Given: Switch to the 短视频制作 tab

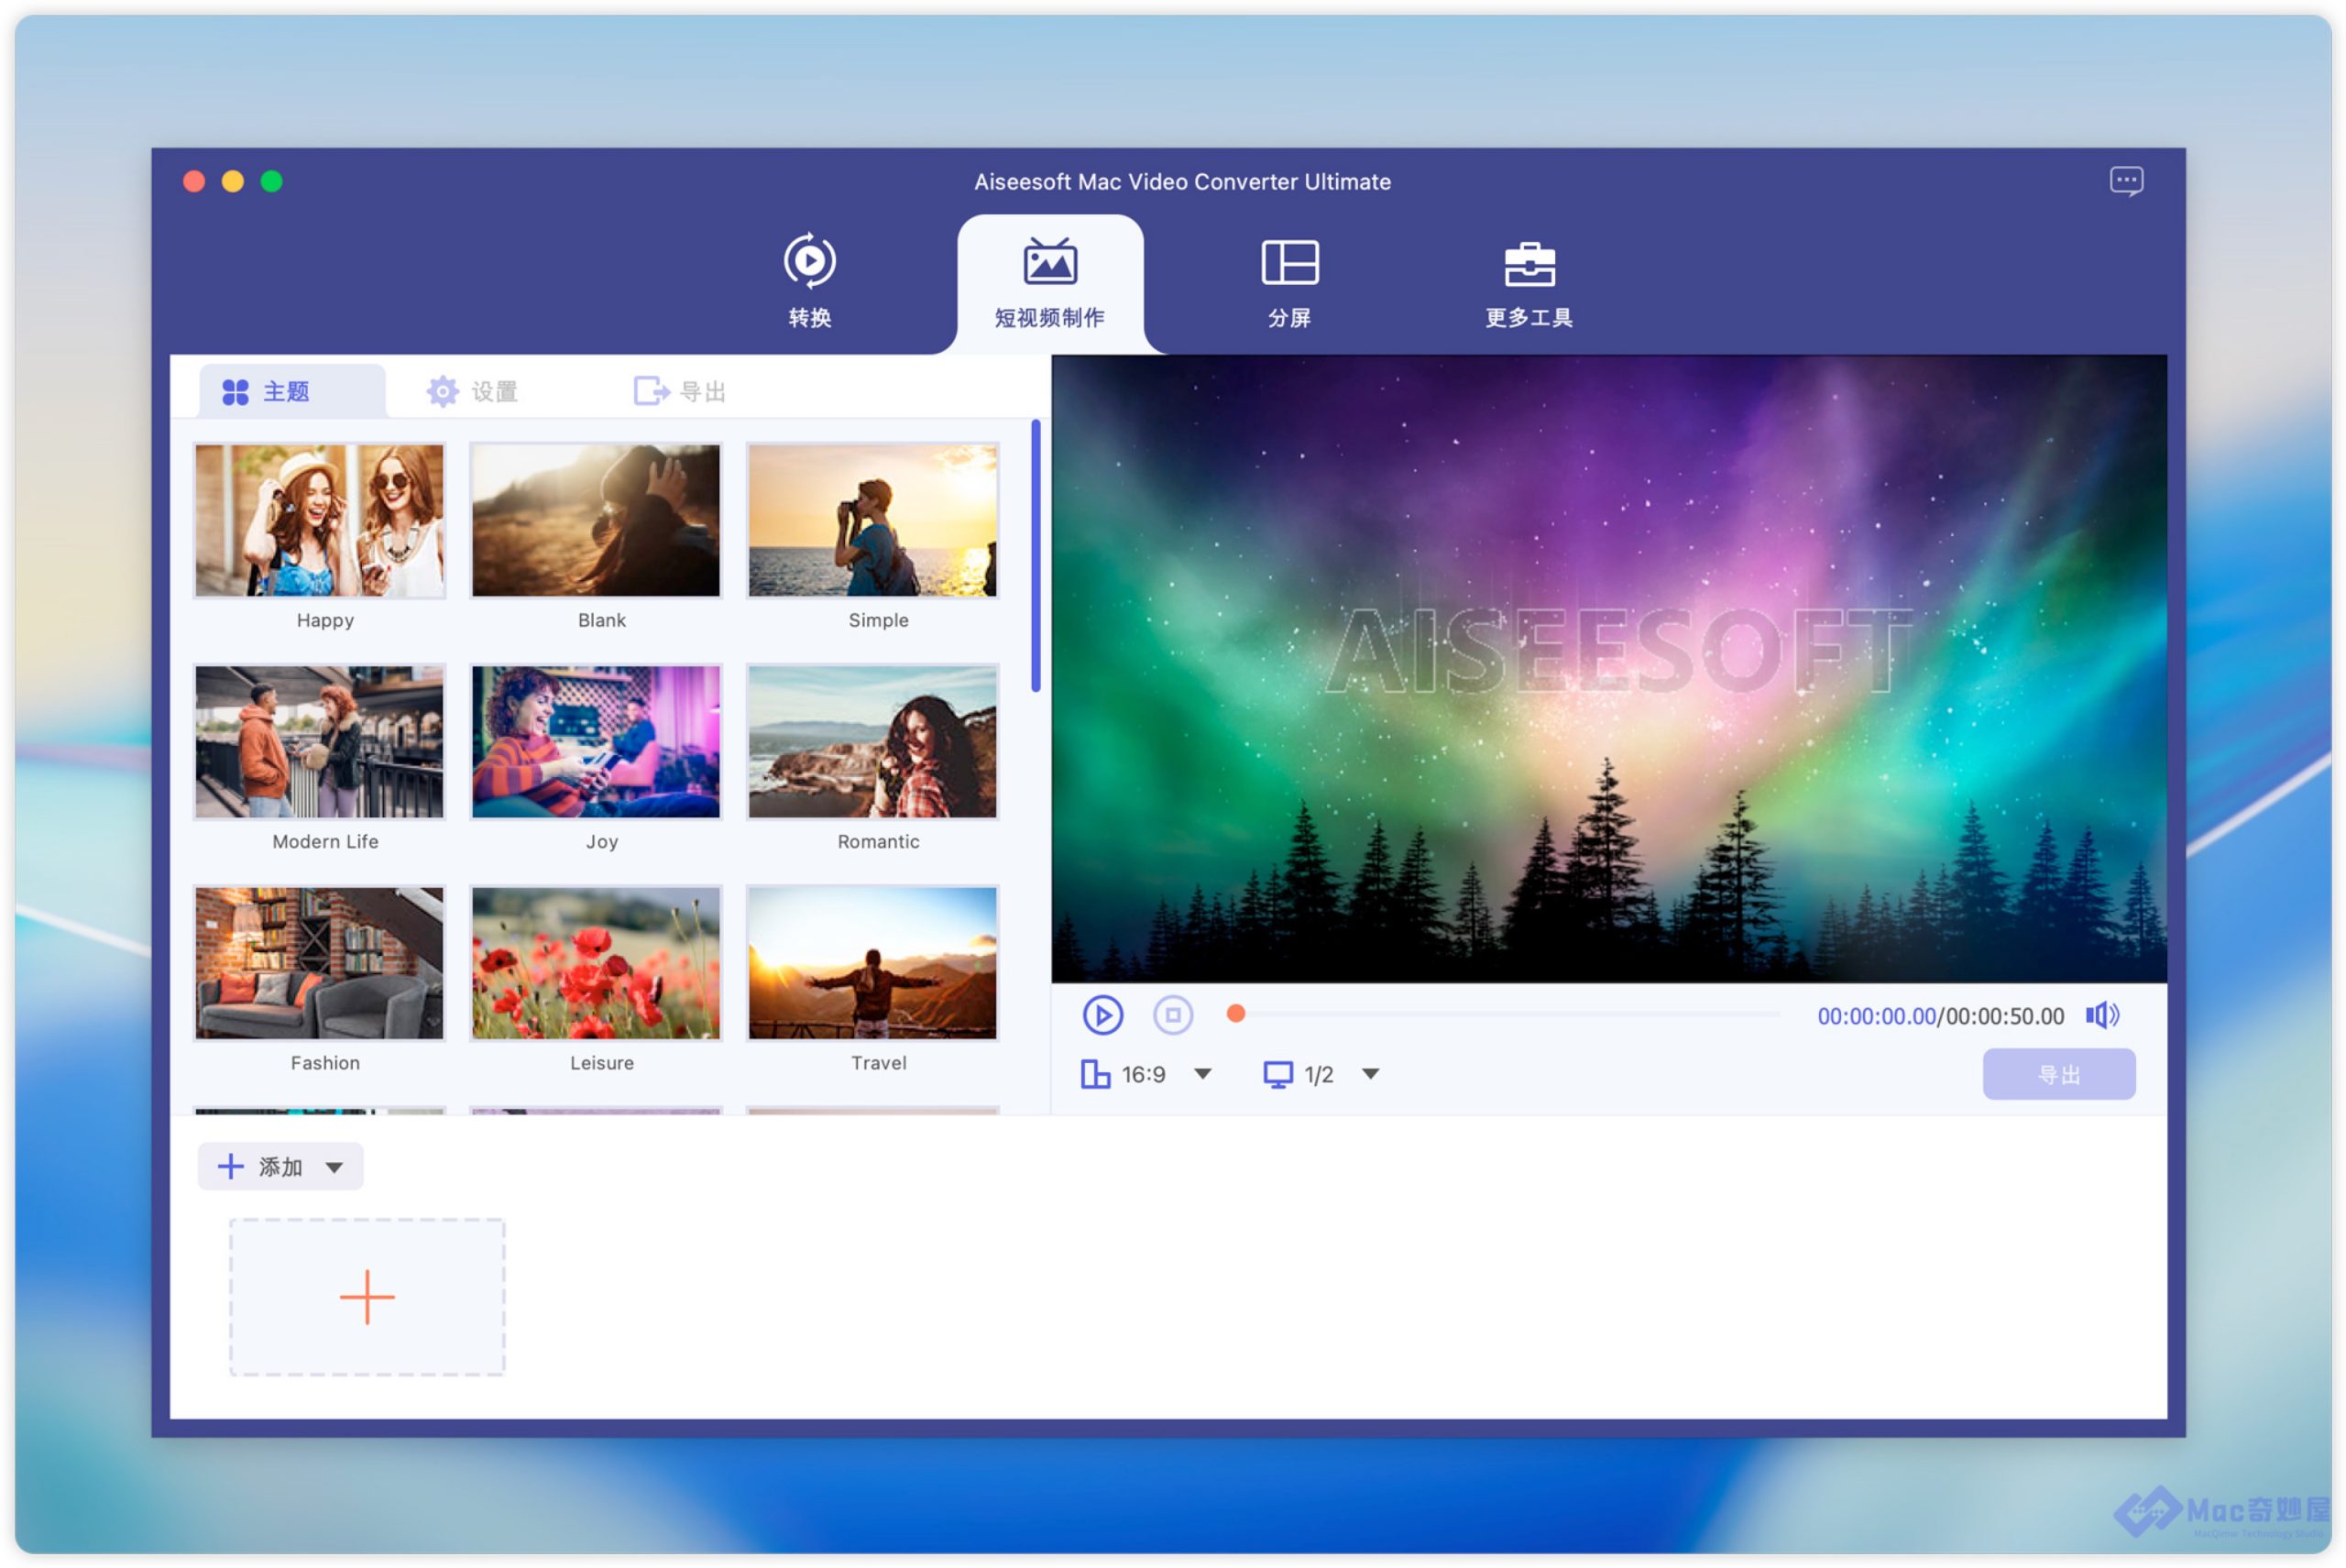Looking at the screenshot, I should [1049, 283].
